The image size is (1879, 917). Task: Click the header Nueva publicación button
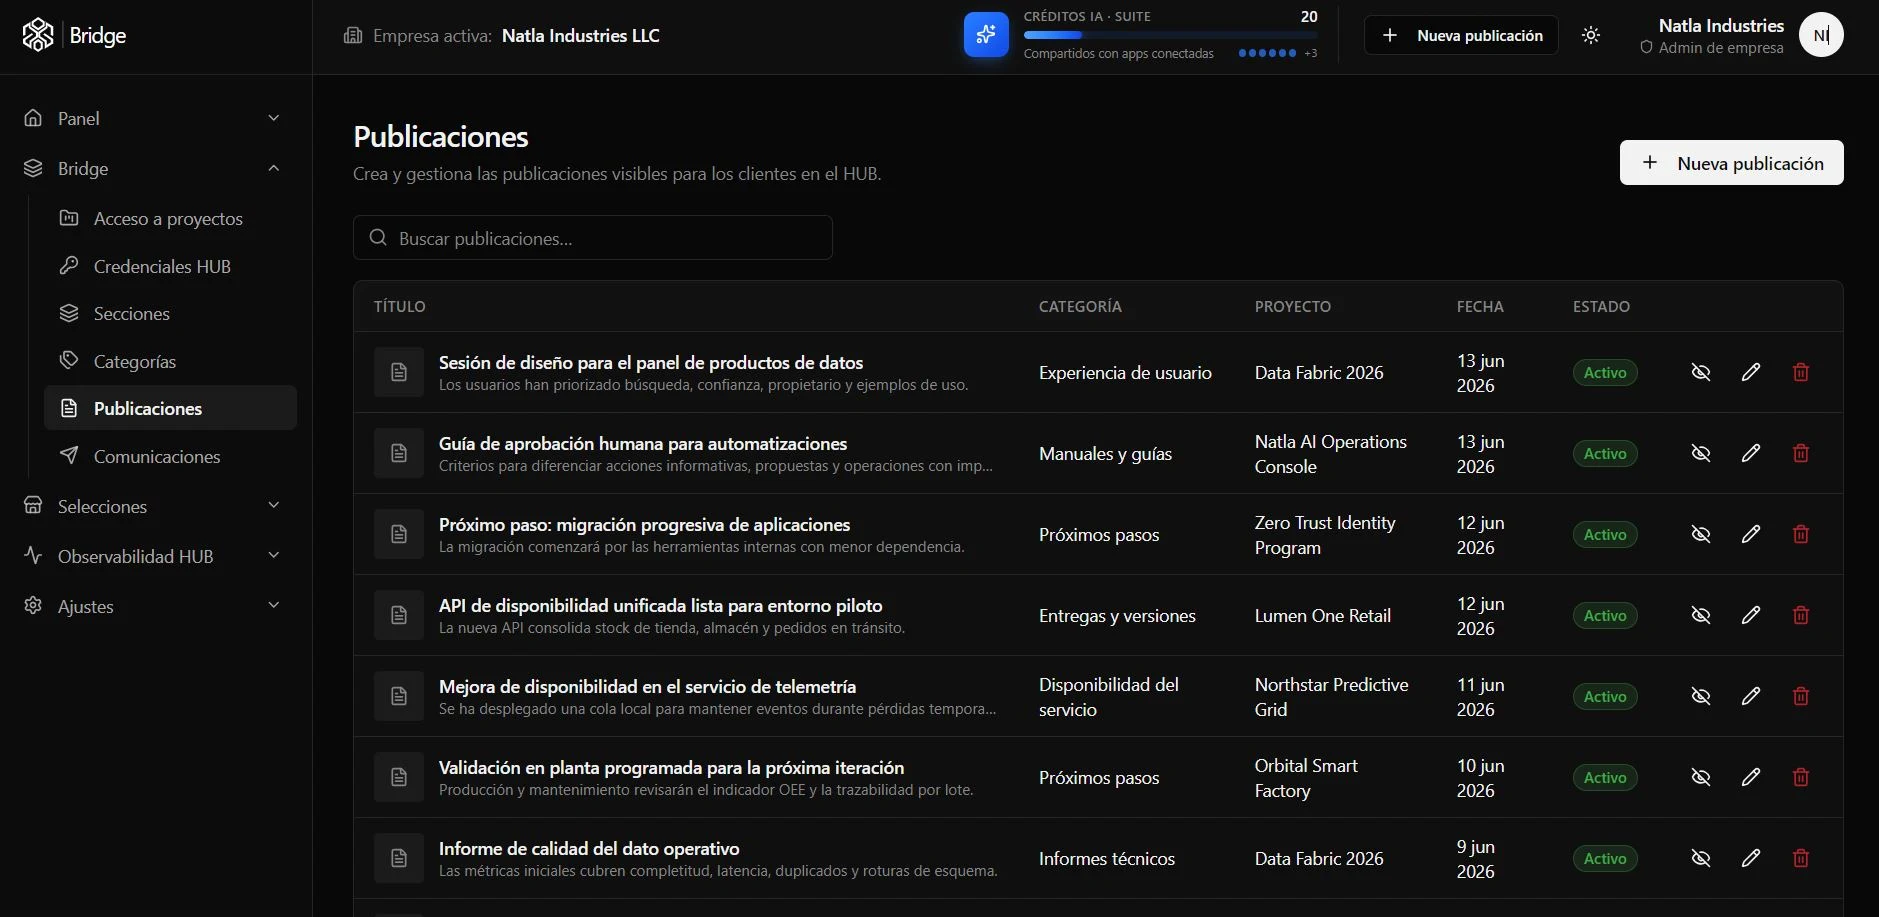click(x=1461, y=35)
